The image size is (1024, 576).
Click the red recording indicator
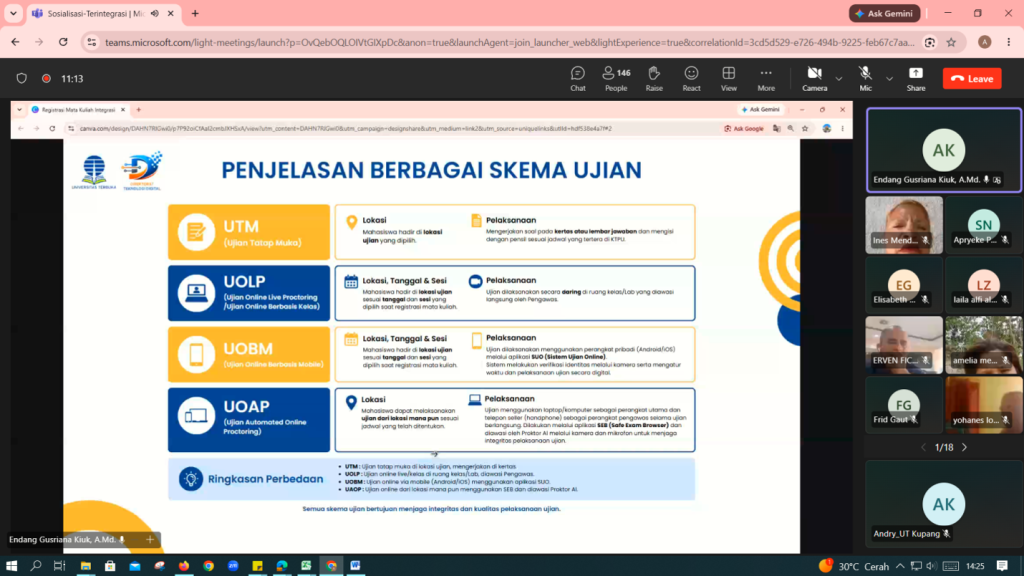pos(46,78)
